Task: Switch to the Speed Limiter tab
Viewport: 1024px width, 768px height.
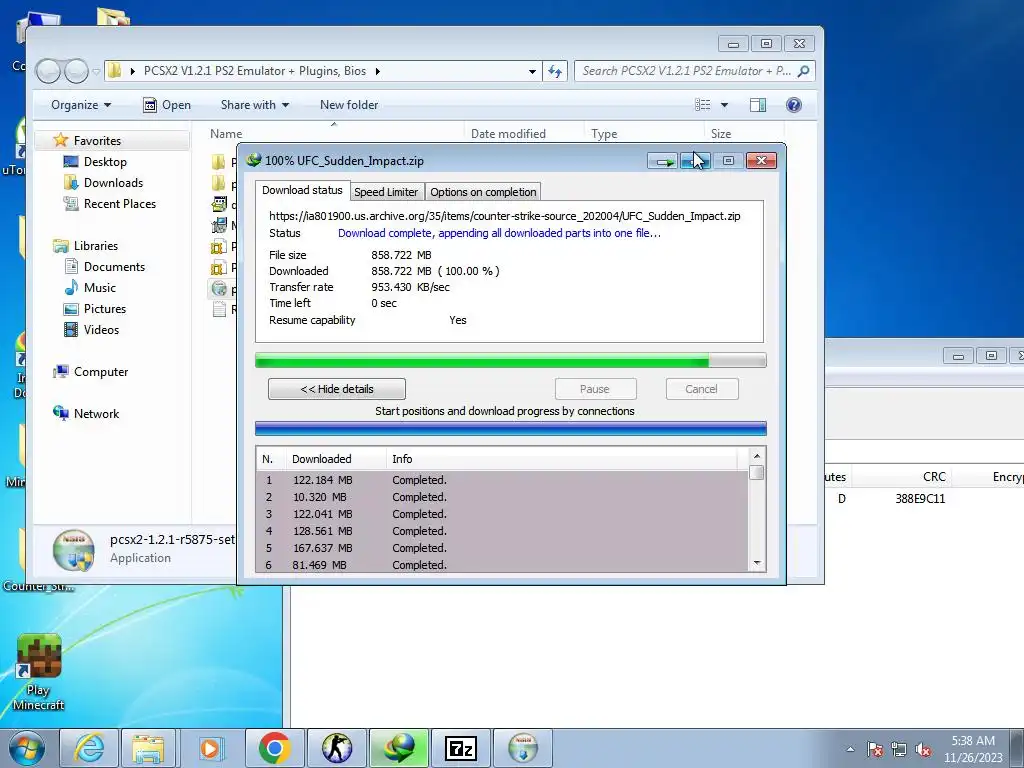Action: [x=386, y=192]
